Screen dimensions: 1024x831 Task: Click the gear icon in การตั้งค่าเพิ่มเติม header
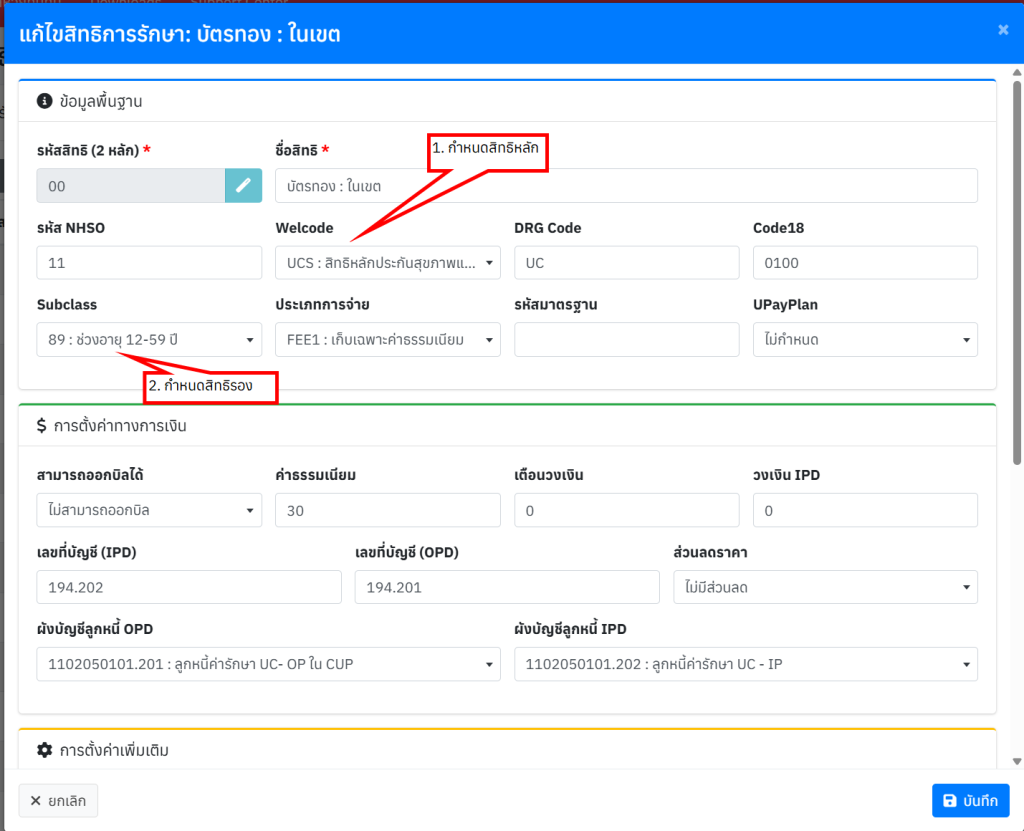click(x=44, y=750)
